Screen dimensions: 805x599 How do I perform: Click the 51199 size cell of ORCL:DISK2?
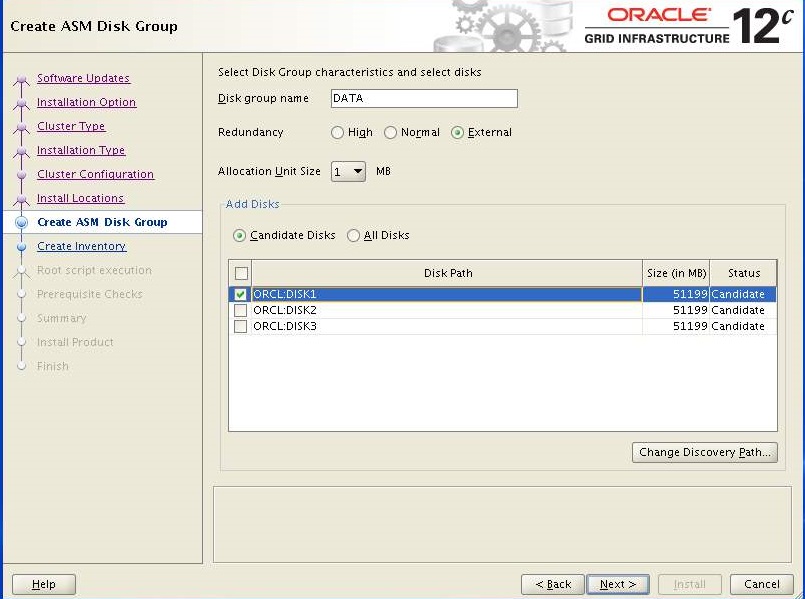676,311
